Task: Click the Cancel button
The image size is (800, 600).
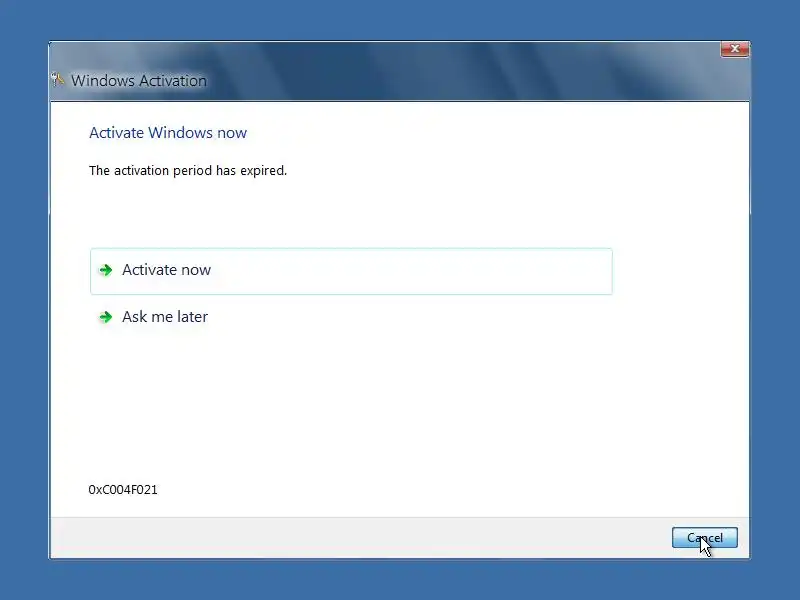Action: [705, 538]
